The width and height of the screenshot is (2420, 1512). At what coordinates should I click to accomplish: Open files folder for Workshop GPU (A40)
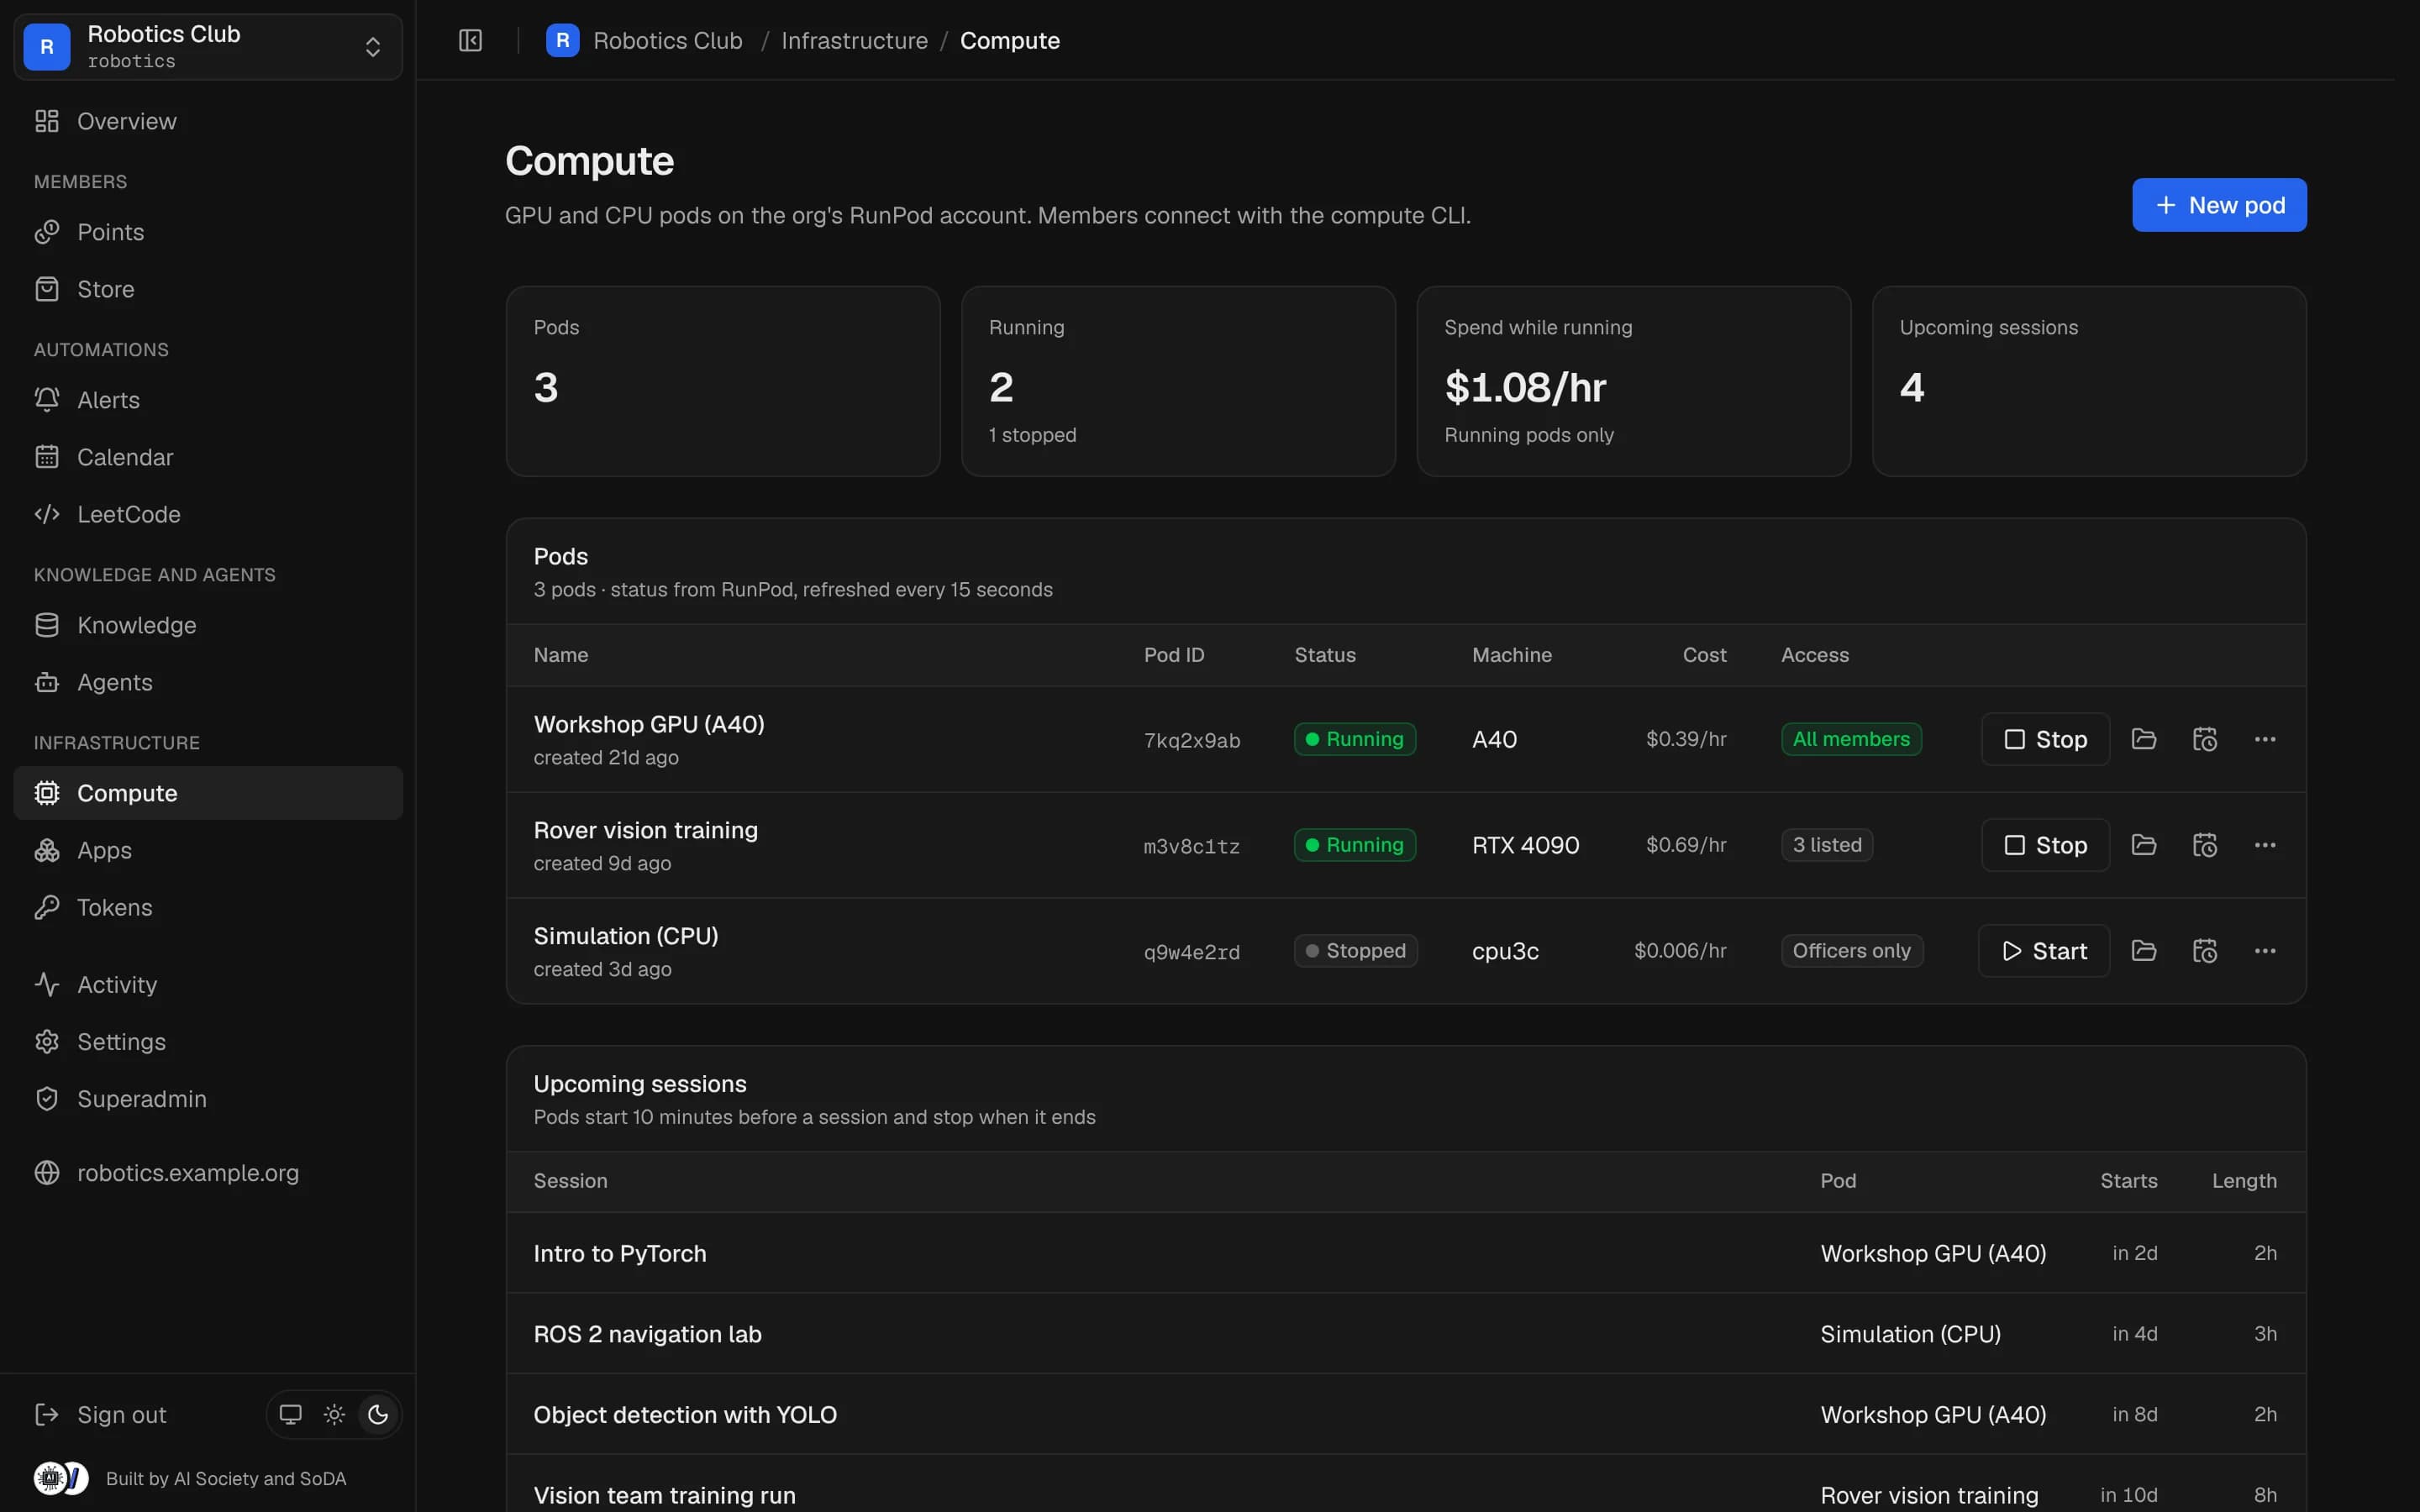pyautogui.click(x=2143, y=739)
